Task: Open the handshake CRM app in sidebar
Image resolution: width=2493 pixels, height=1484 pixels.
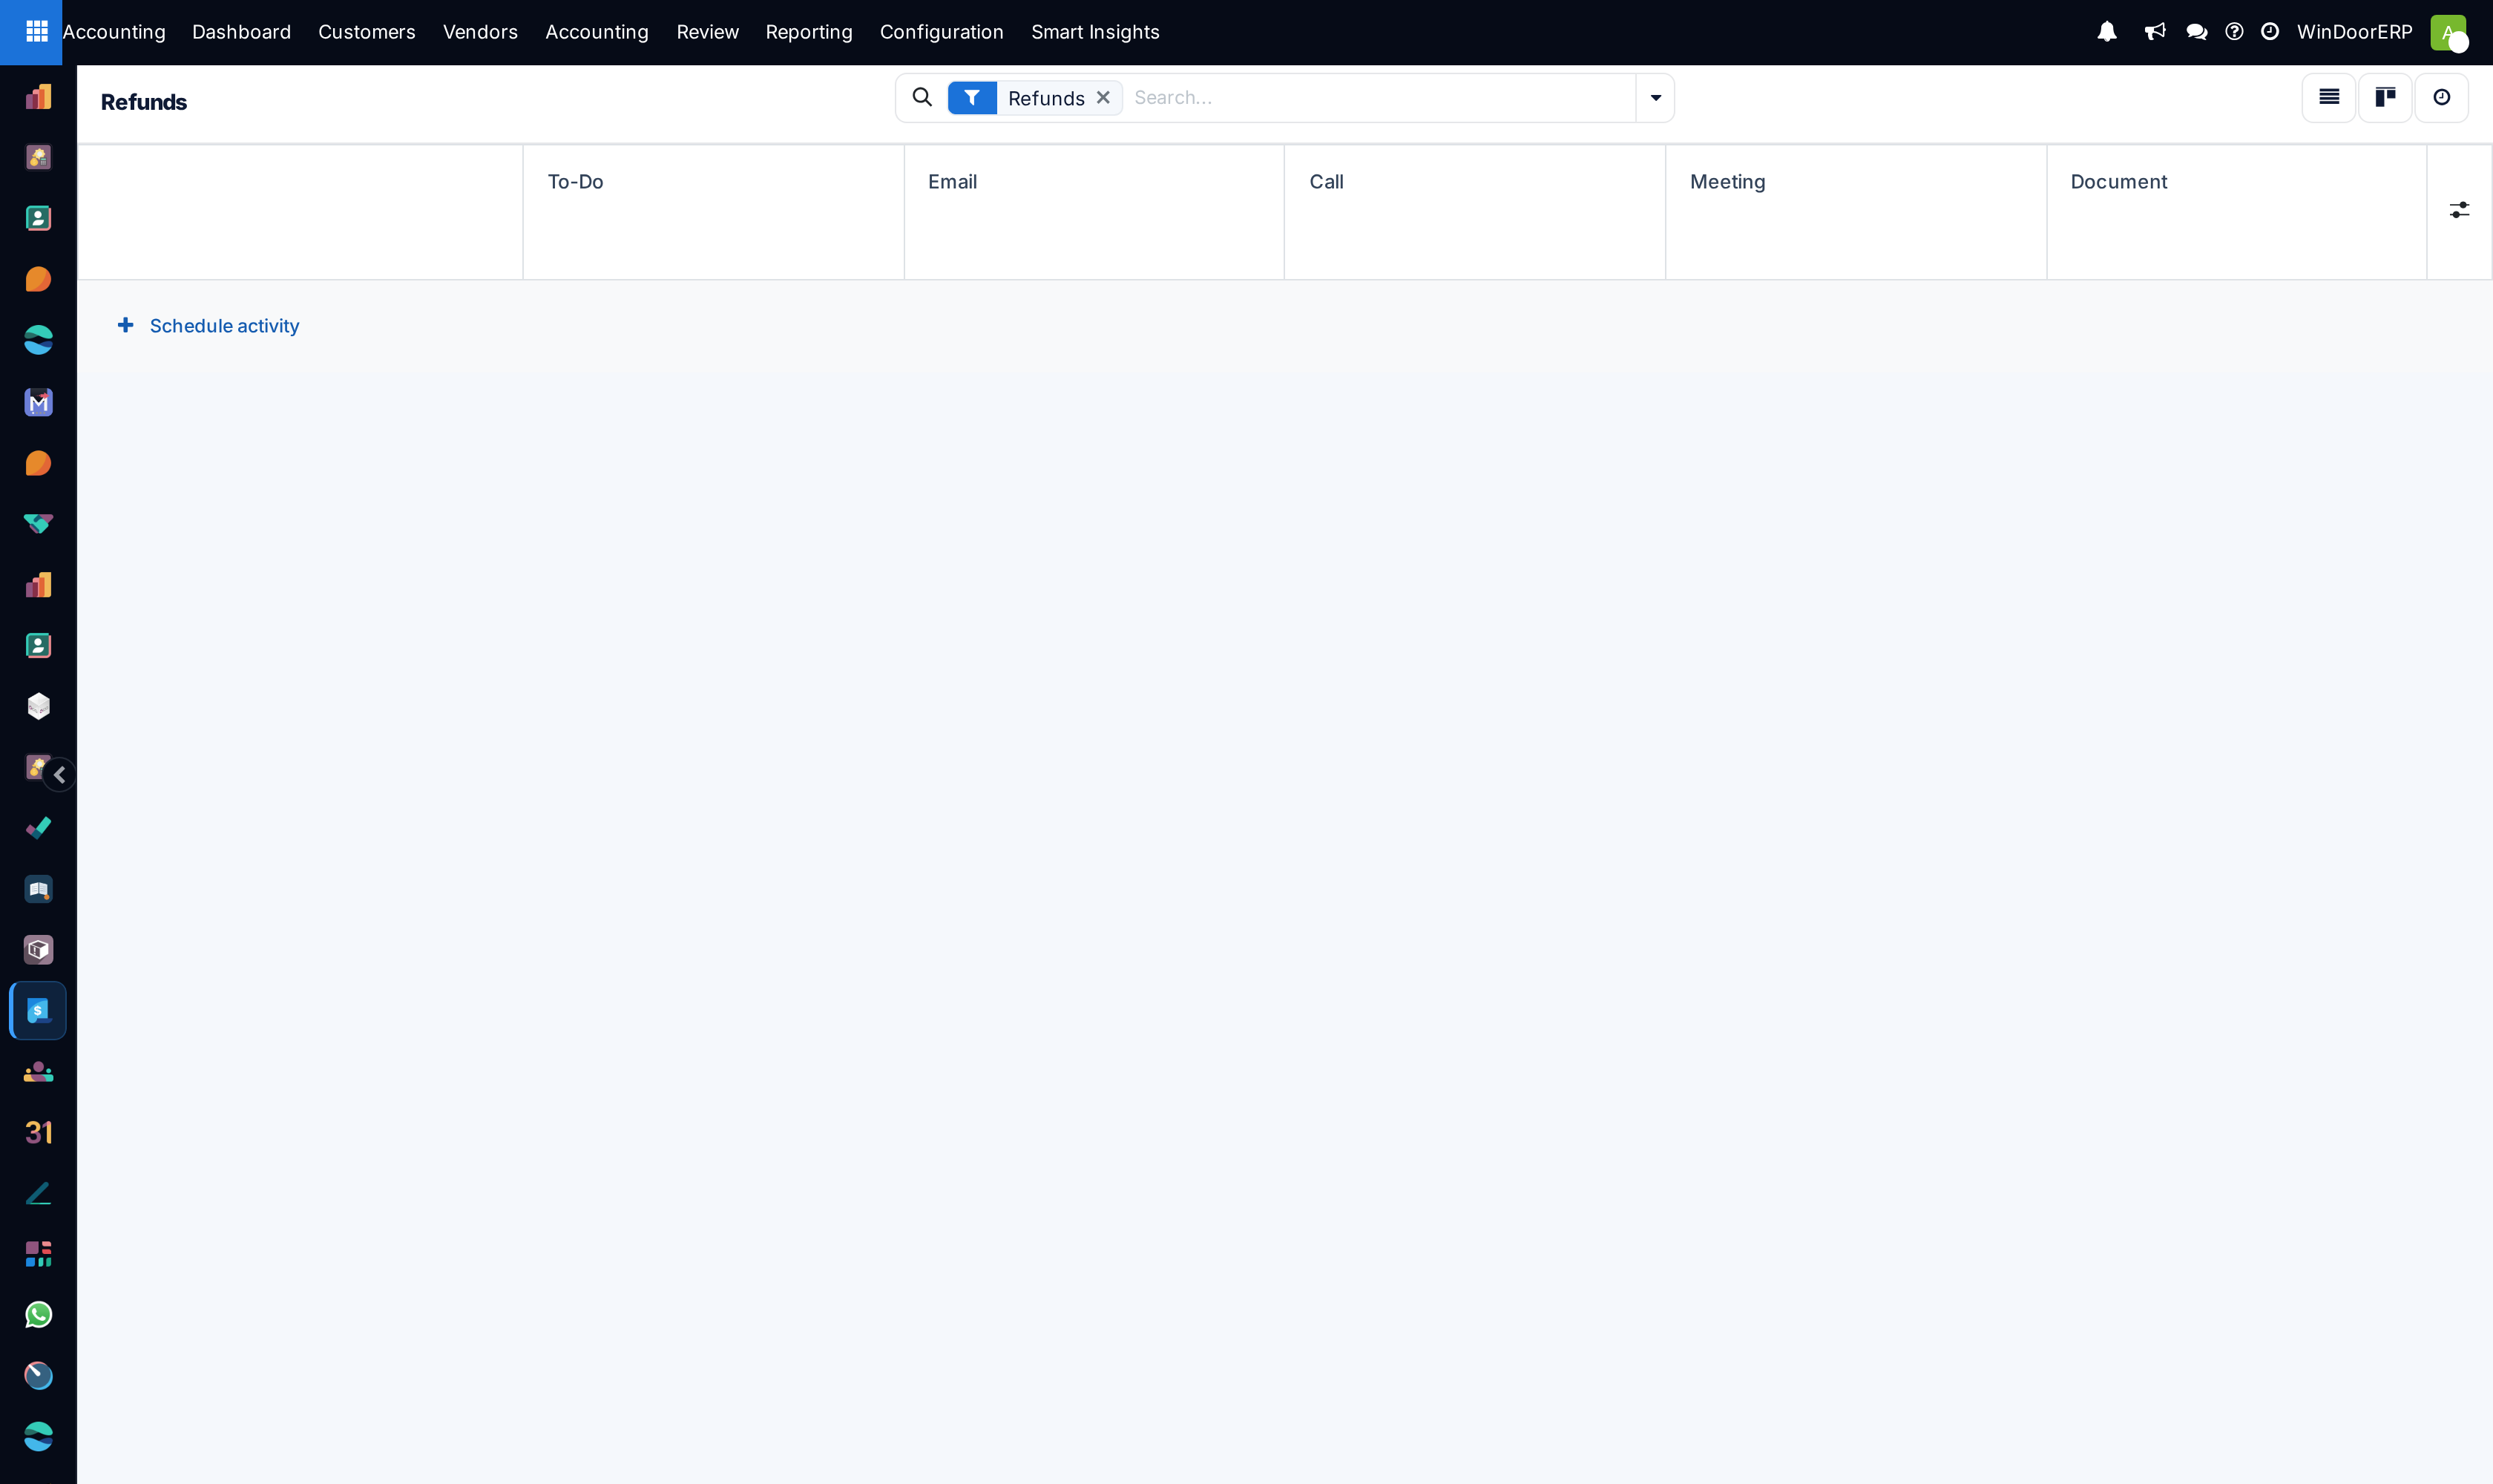Action: (x=38, y=524)
